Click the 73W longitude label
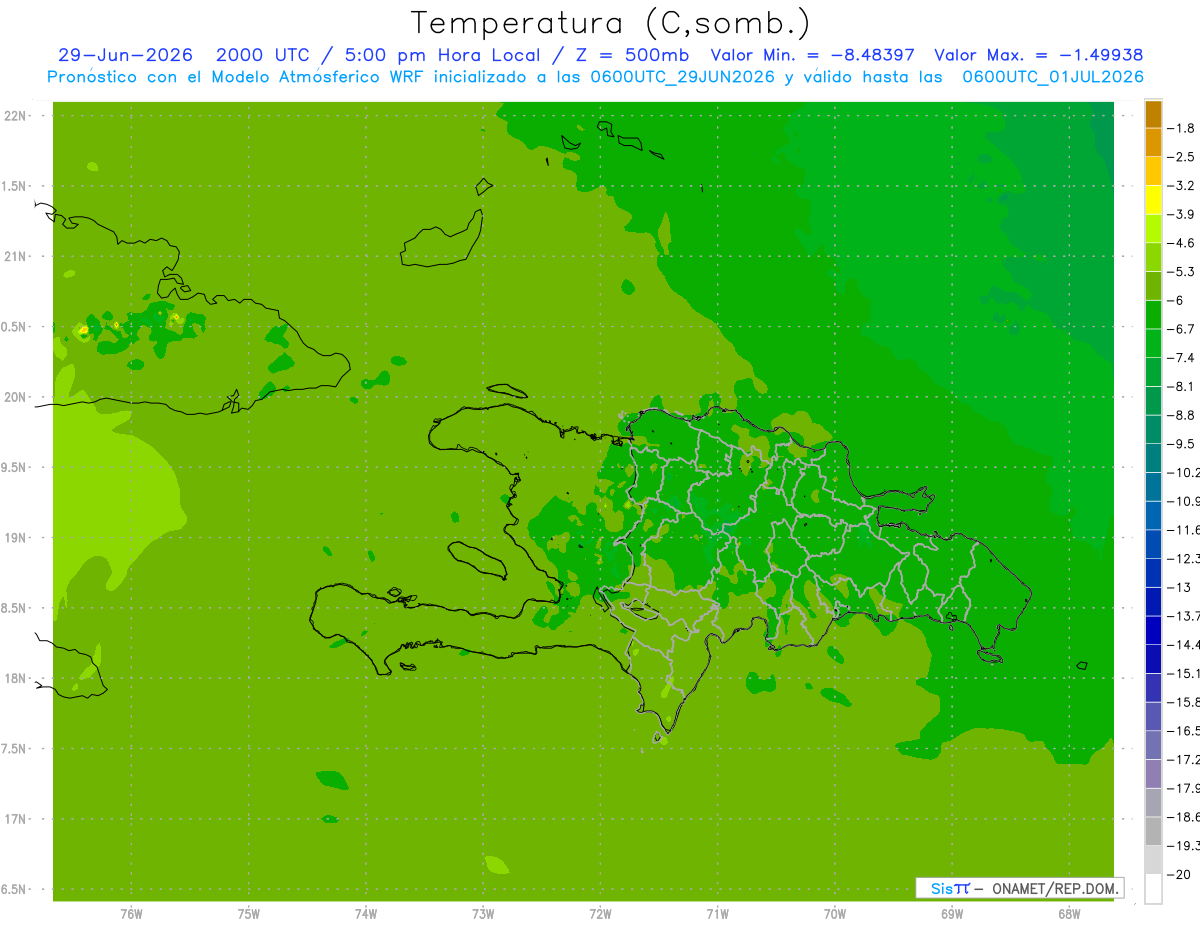Screen dimensions: 1200x927 point(483,913)
